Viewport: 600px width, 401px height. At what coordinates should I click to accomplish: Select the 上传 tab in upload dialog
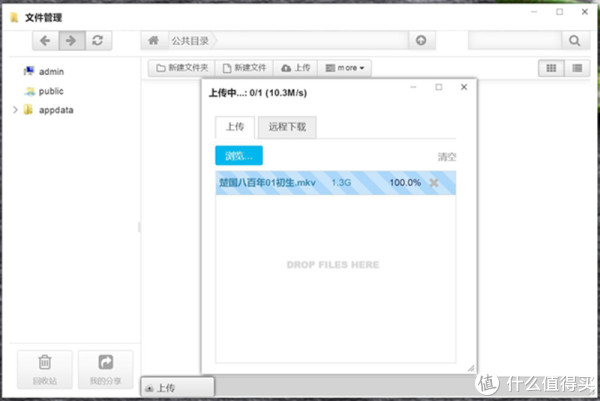(x=235, y=127)
